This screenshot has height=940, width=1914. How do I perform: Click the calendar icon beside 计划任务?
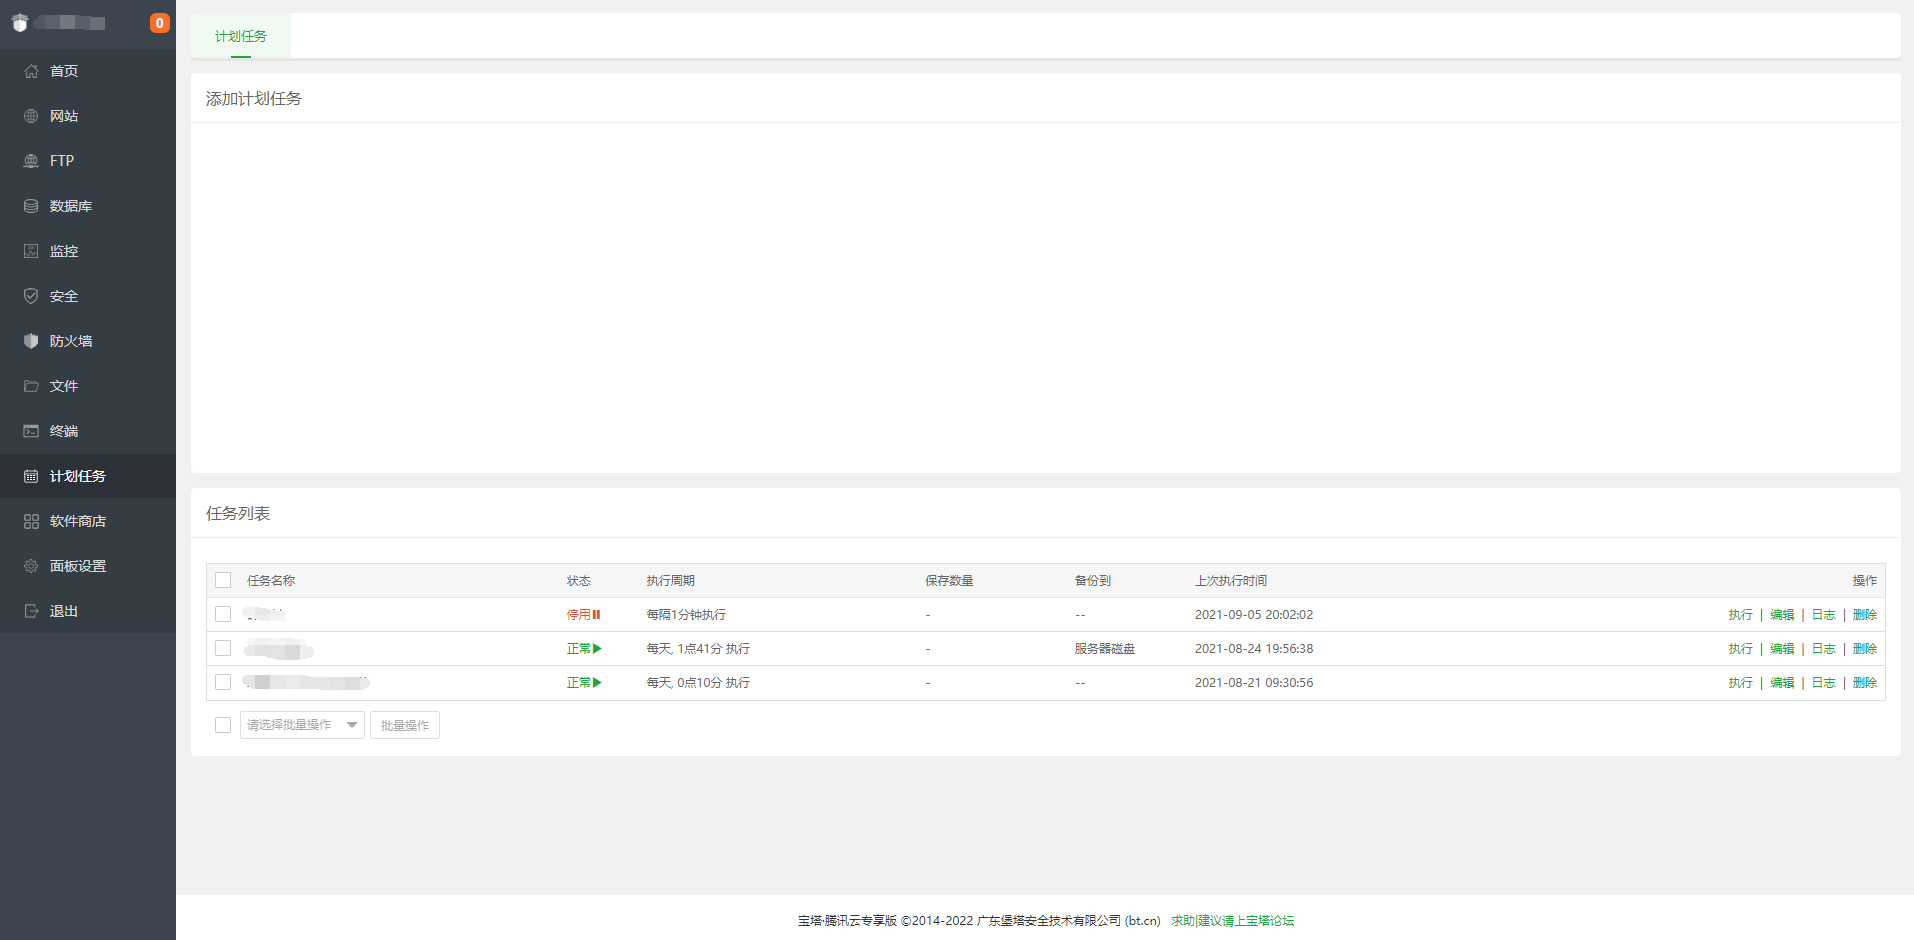(x=31, y=476)
